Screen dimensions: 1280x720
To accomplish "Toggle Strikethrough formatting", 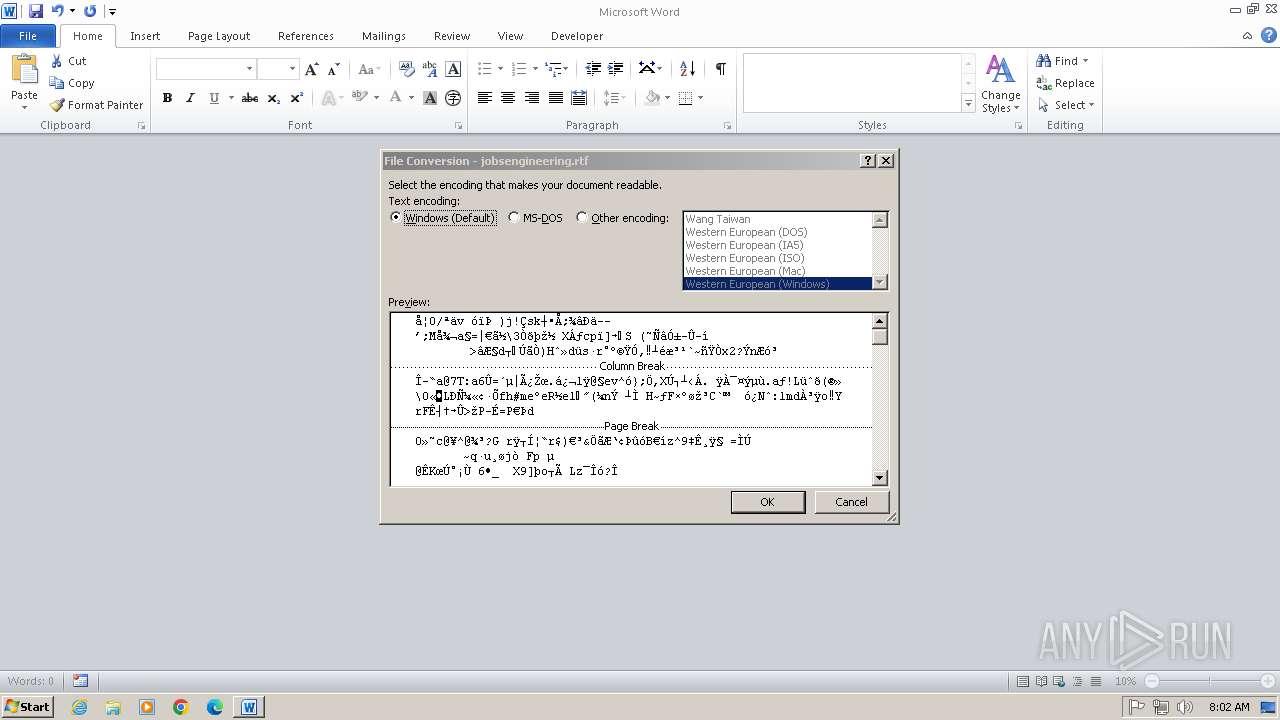I will tap(250, 98).
